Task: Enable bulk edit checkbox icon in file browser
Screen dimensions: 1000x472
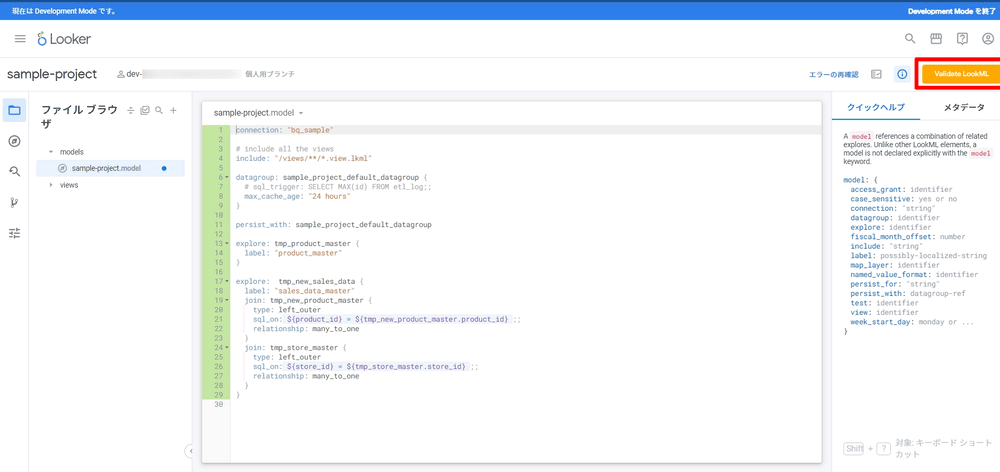Action: point(145,110)
